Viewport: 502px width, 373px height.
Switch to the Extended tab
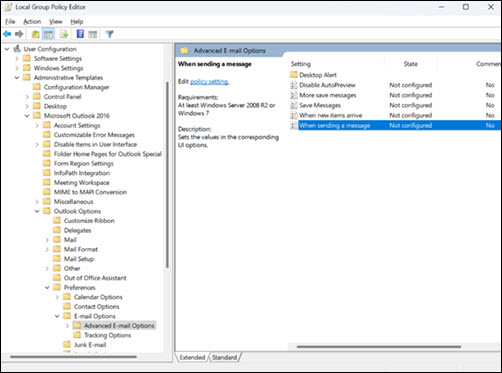(192, 357)
